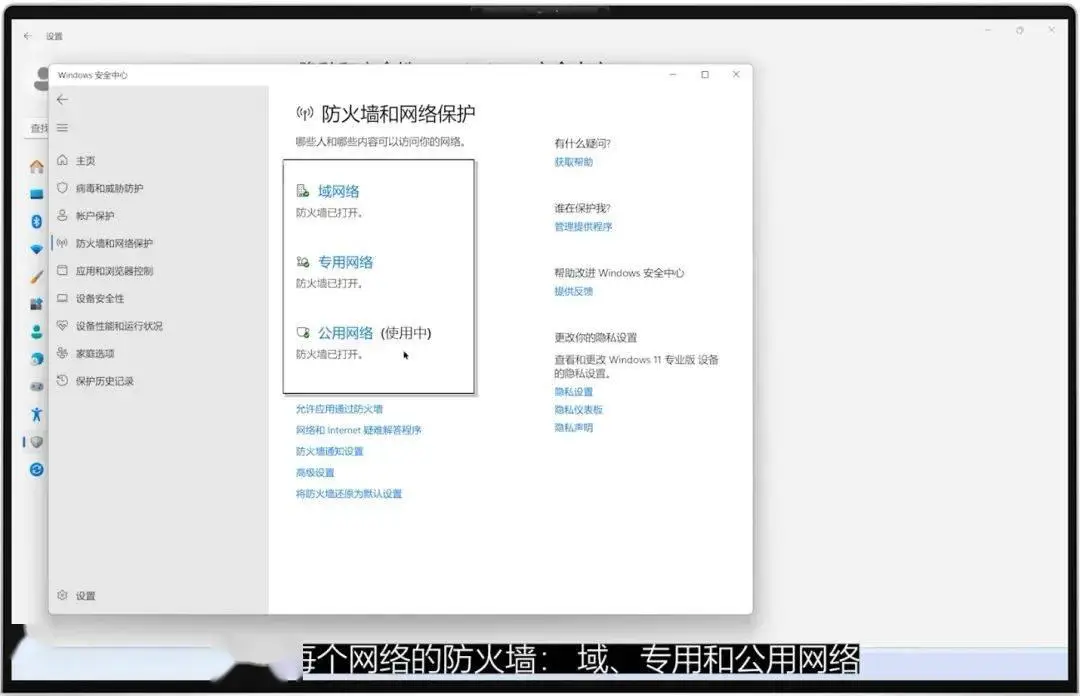Click the 公用网络 icon
1080x696 pixels.
(x=302, y=332)
